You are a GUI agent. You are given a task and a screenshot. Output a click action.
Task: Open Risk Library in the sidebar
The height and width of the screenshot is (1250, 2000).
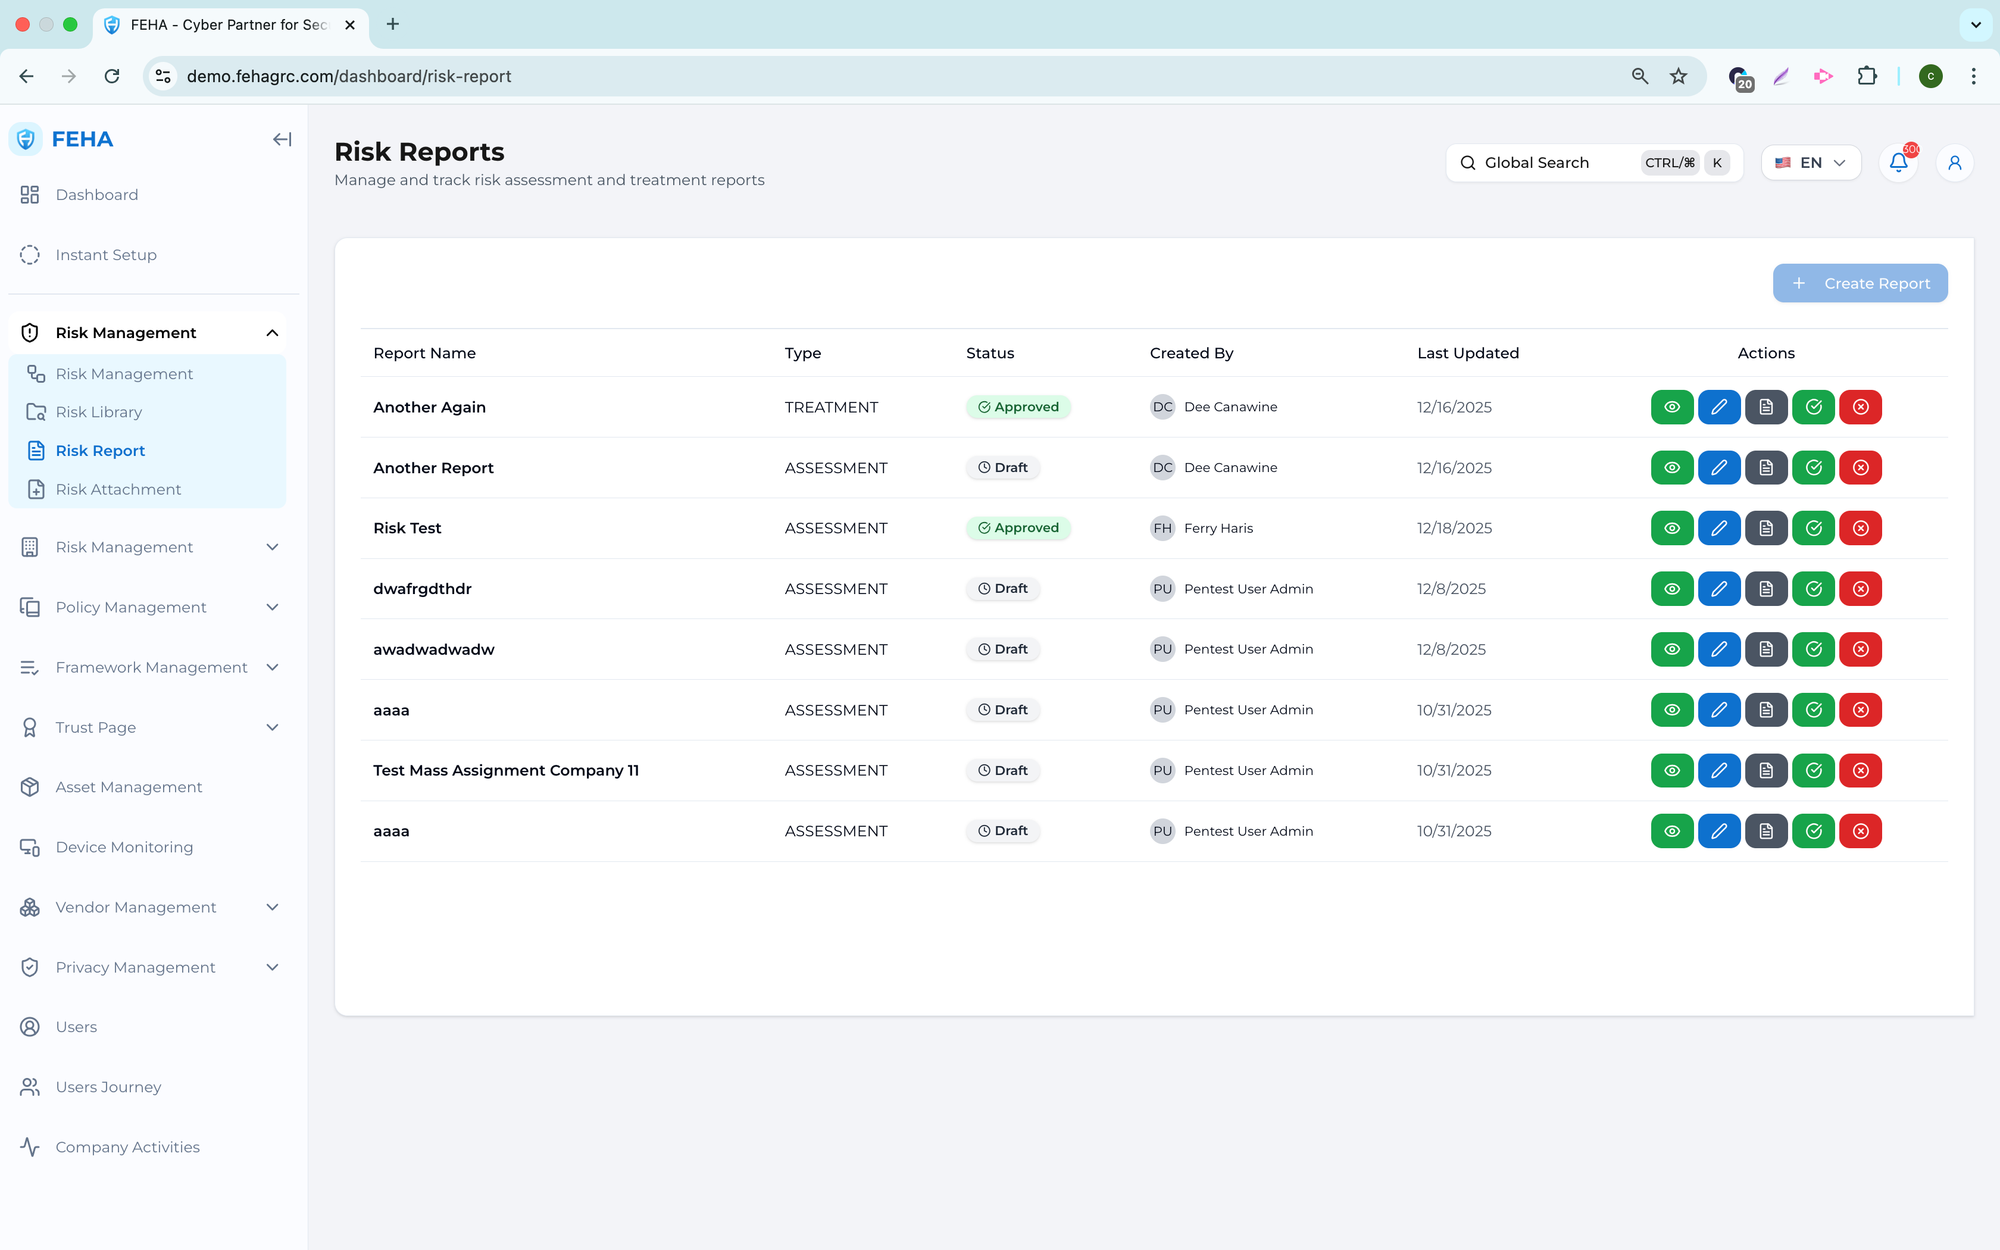pos(99,412)
